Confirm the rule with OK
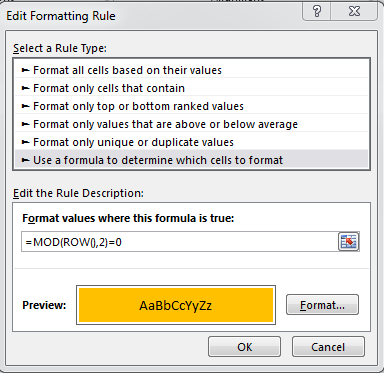Image resolution: width=384 pixels, height=373 pixels. [x=244, y=347]
